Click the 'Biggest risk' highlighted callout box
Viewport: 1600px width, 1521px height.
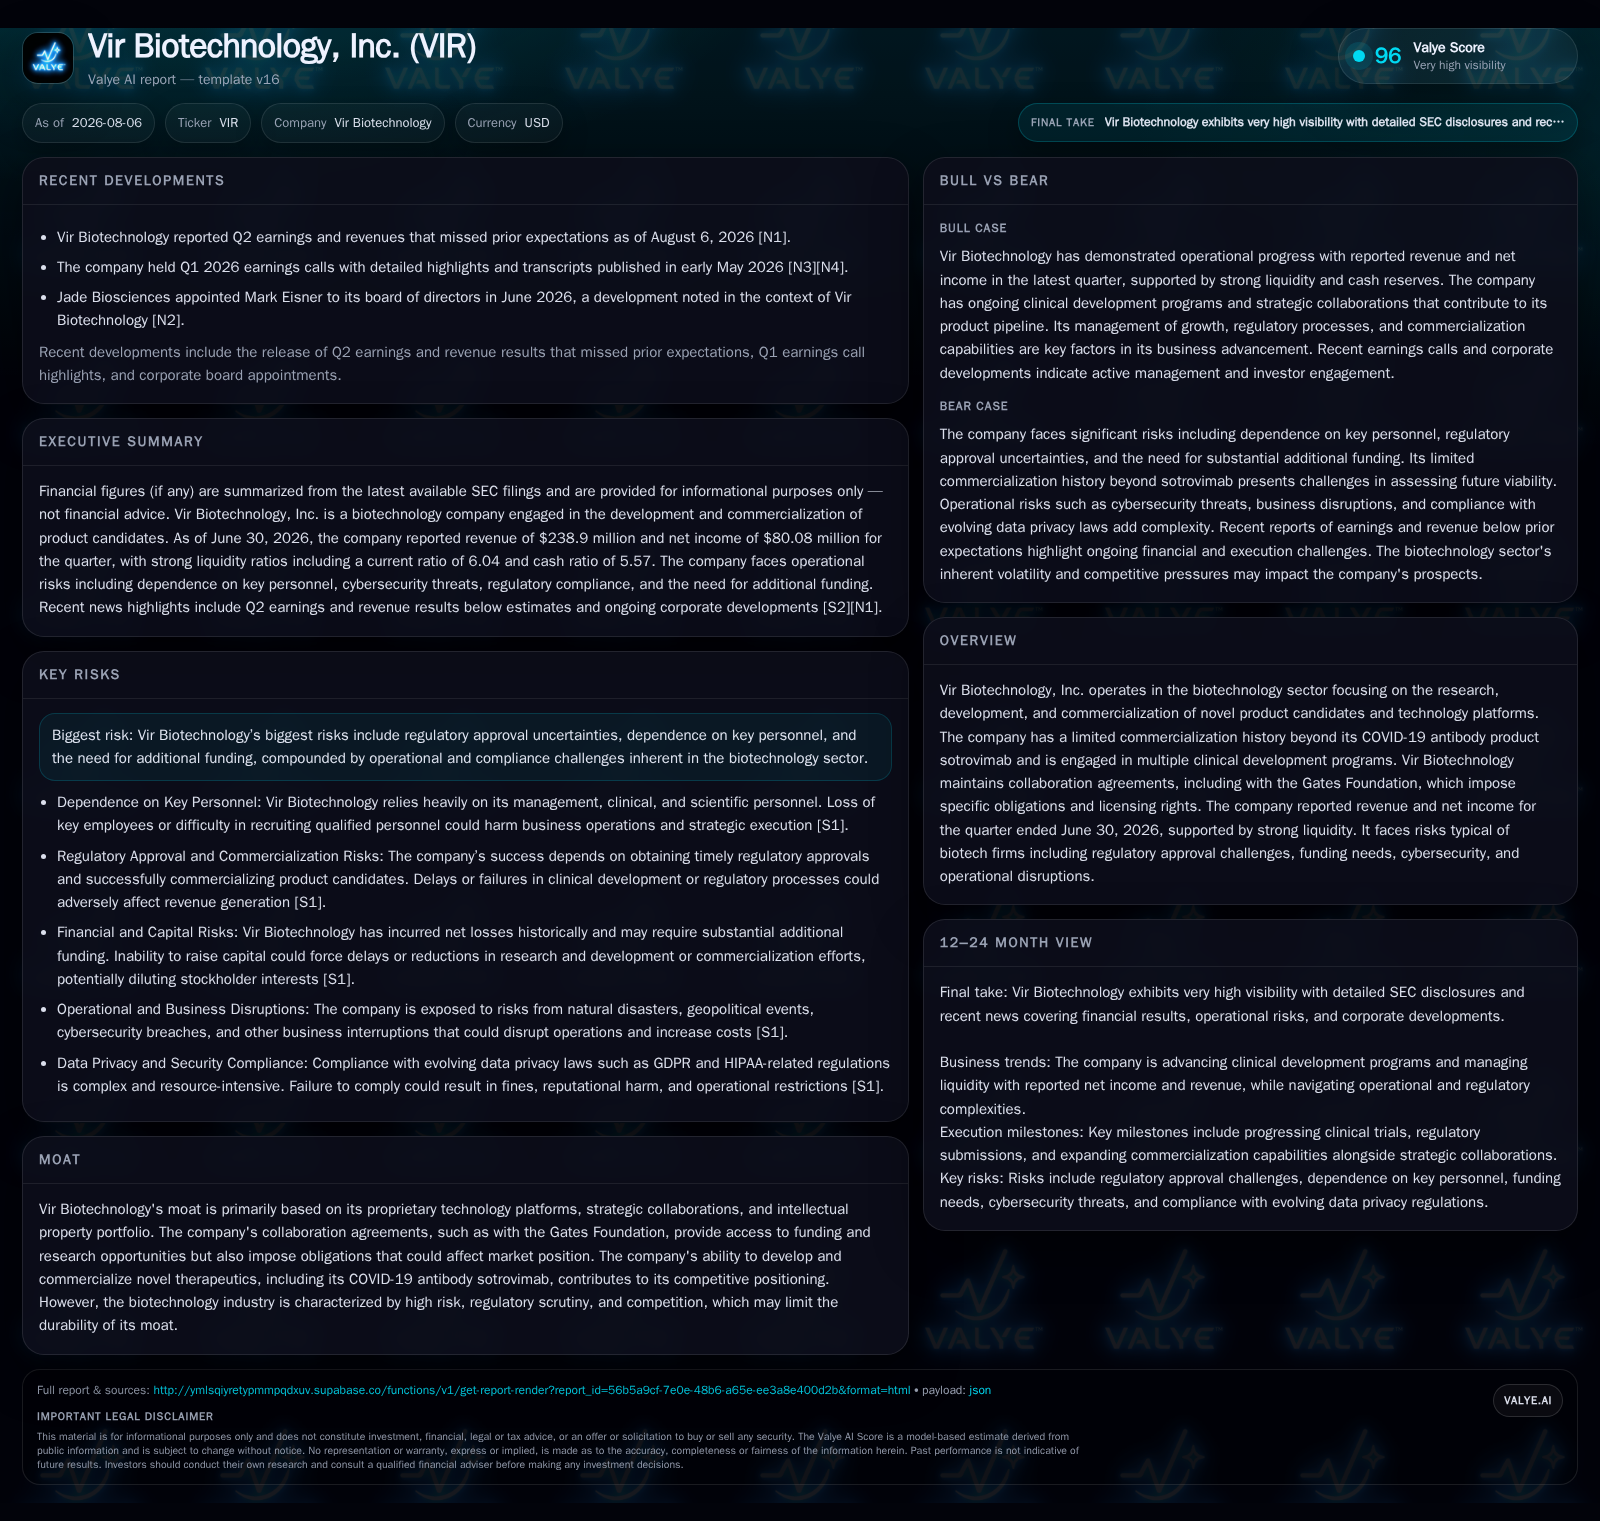(465, 747)
